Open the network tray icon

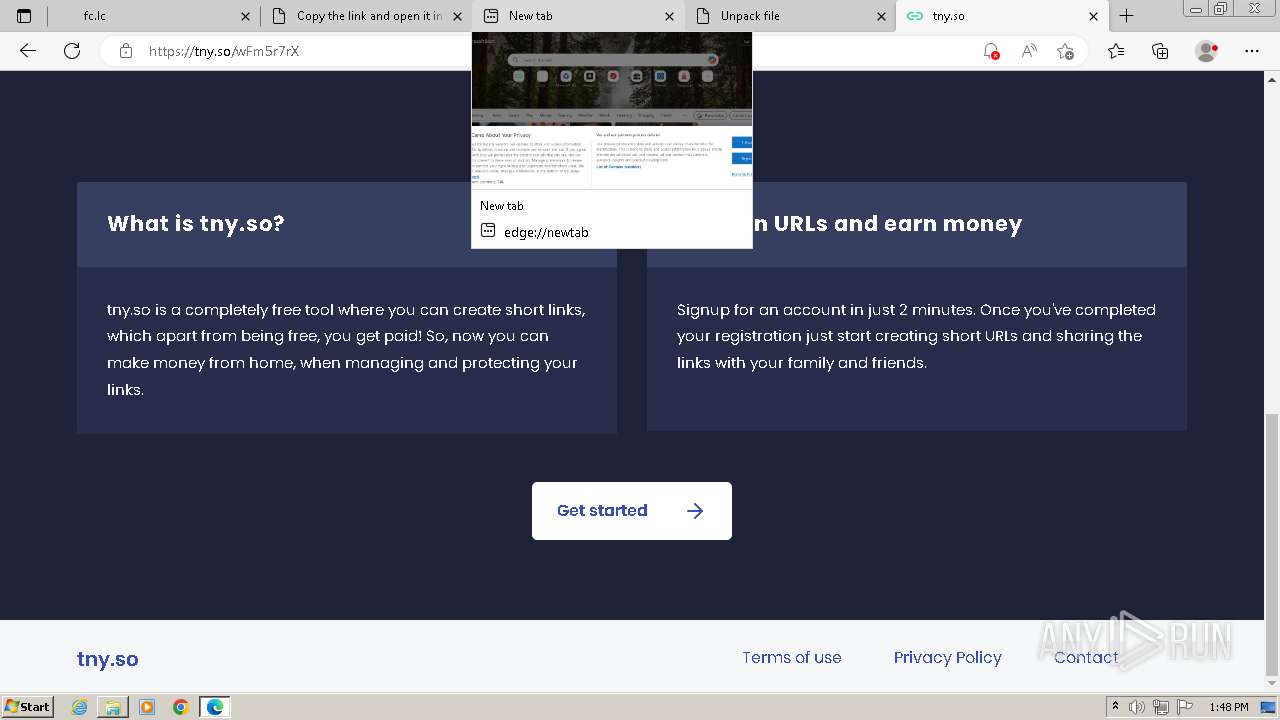click(1161, 707)
